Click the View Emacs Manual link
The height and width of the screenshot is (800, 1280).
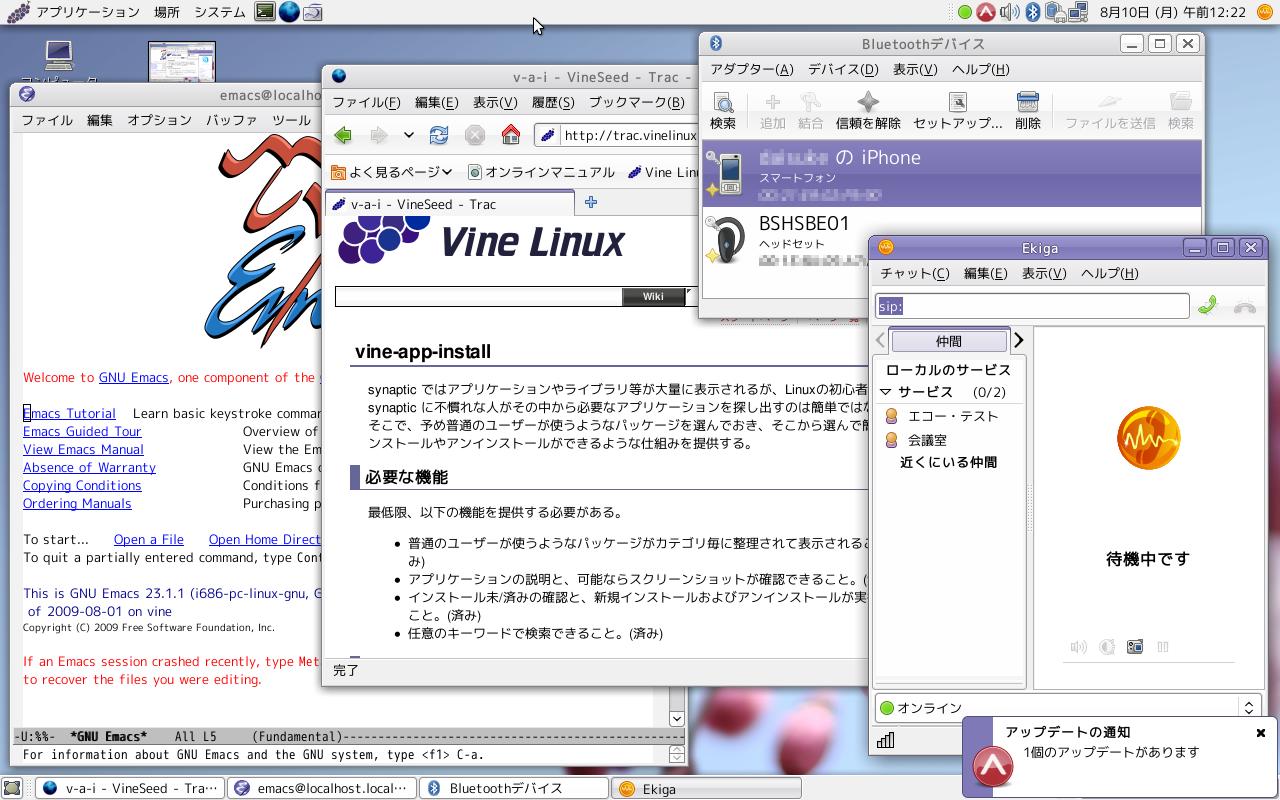83,449
